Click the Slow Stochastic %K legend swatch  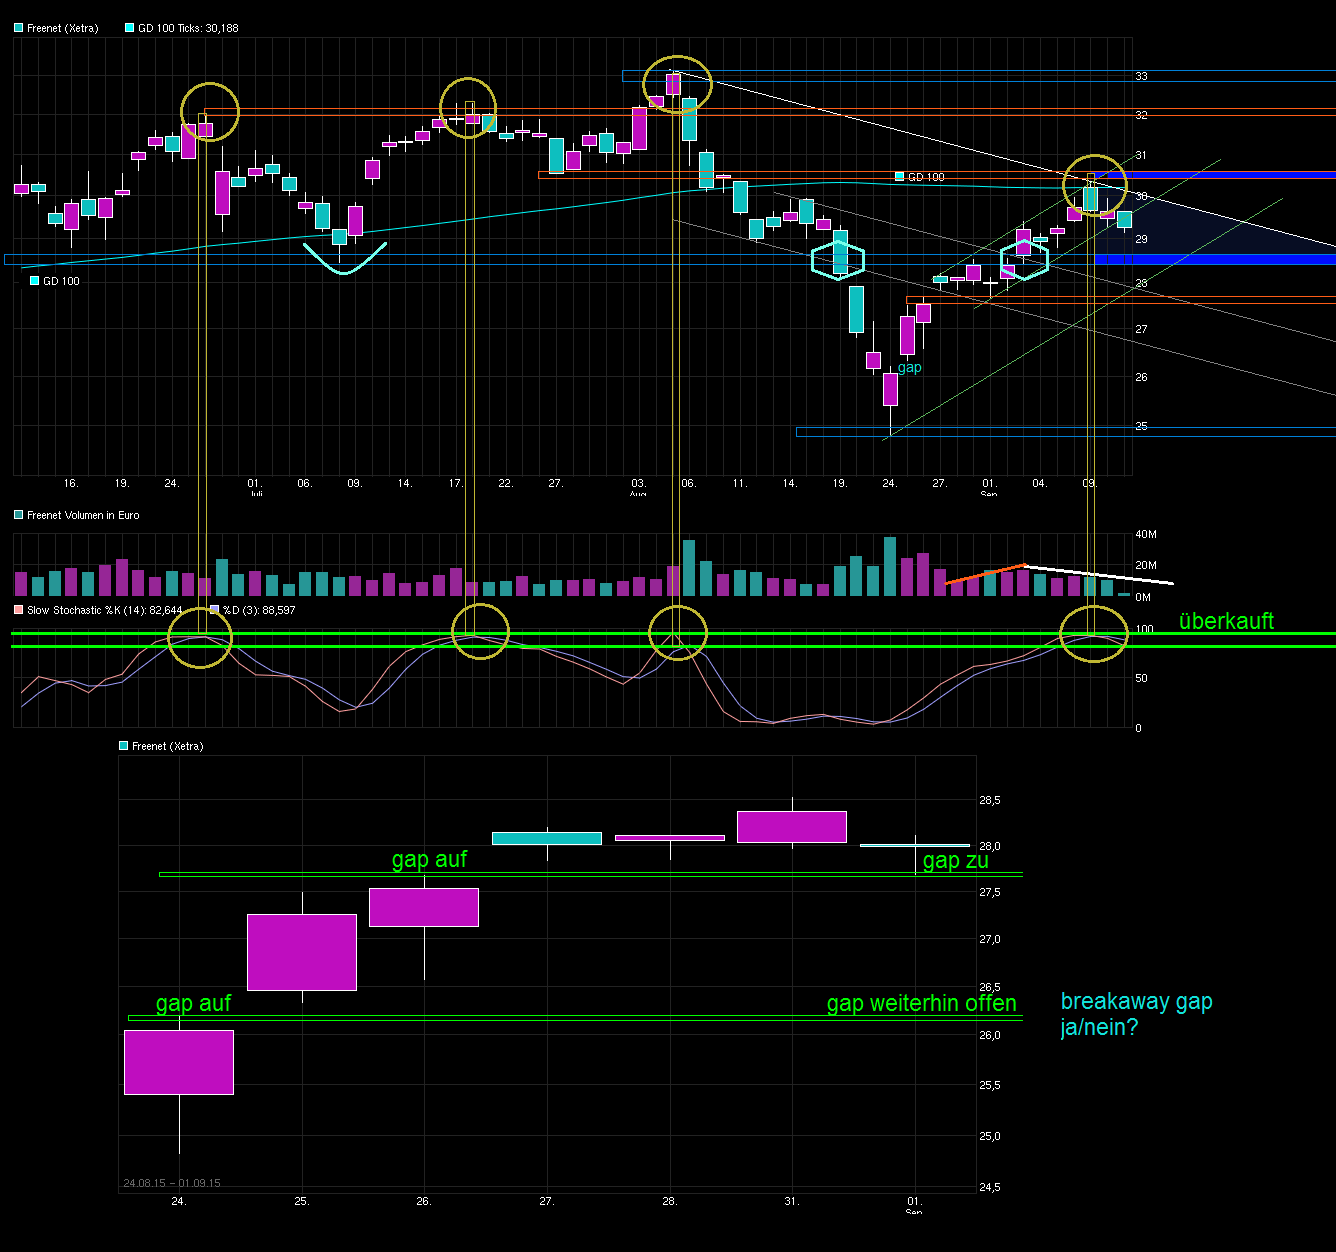(18, 609)
